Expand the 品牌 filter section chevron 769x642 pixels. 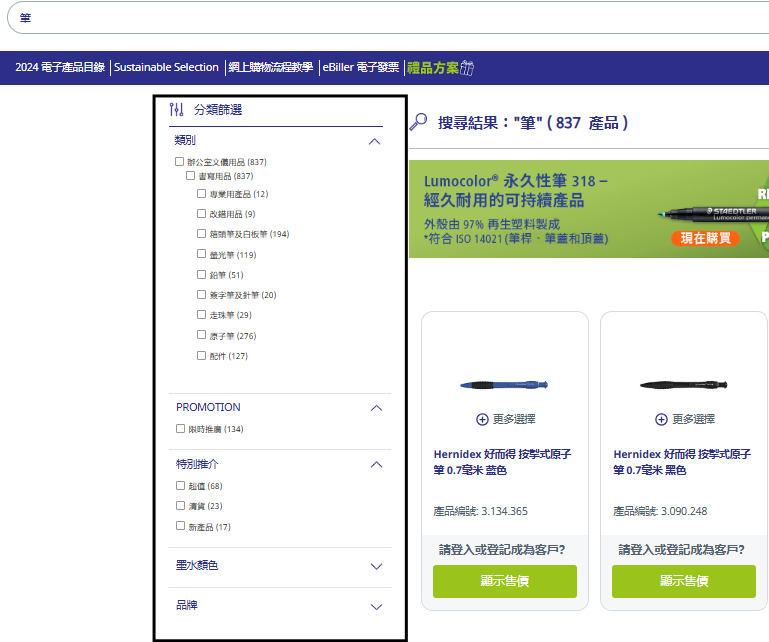(376, 607)
